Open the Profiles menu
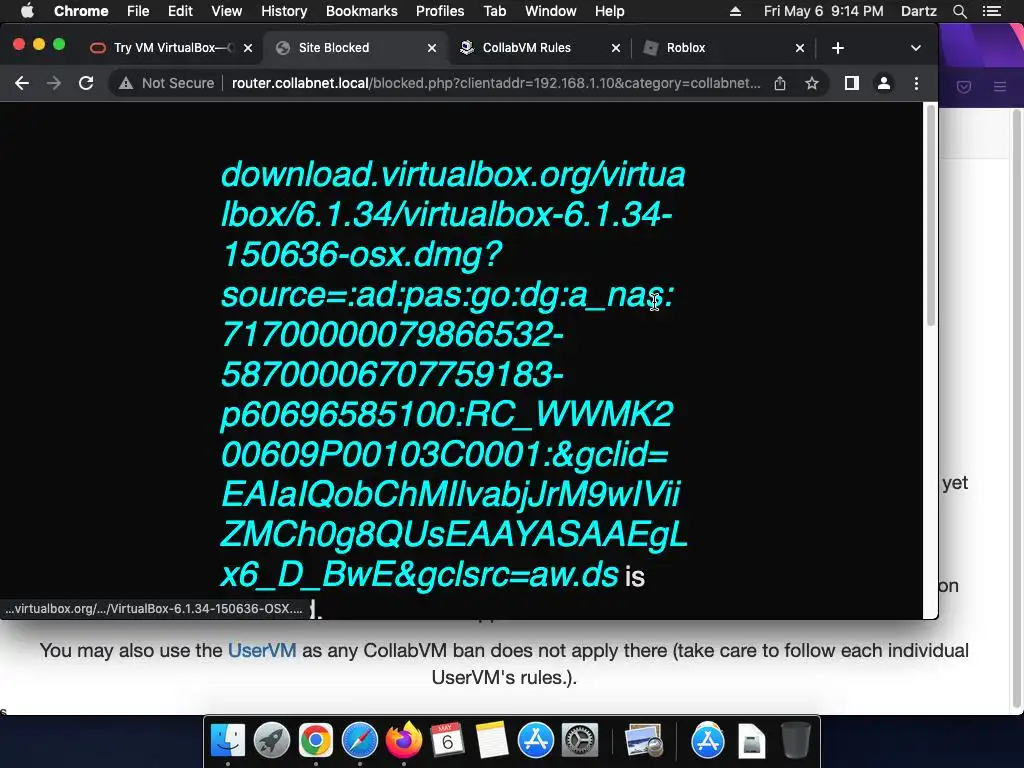Screen dimensions: 1024x768 tap(440, 11)
